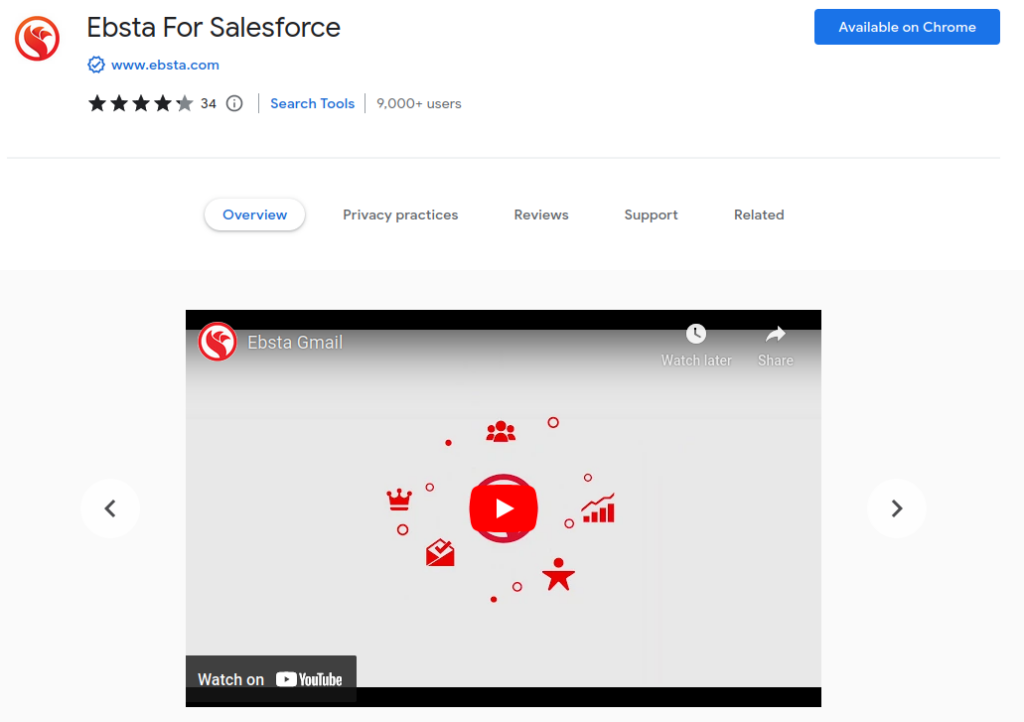Advance to the next carousel slide
This screenshot has height=722, width=1024.
[897, 508]
